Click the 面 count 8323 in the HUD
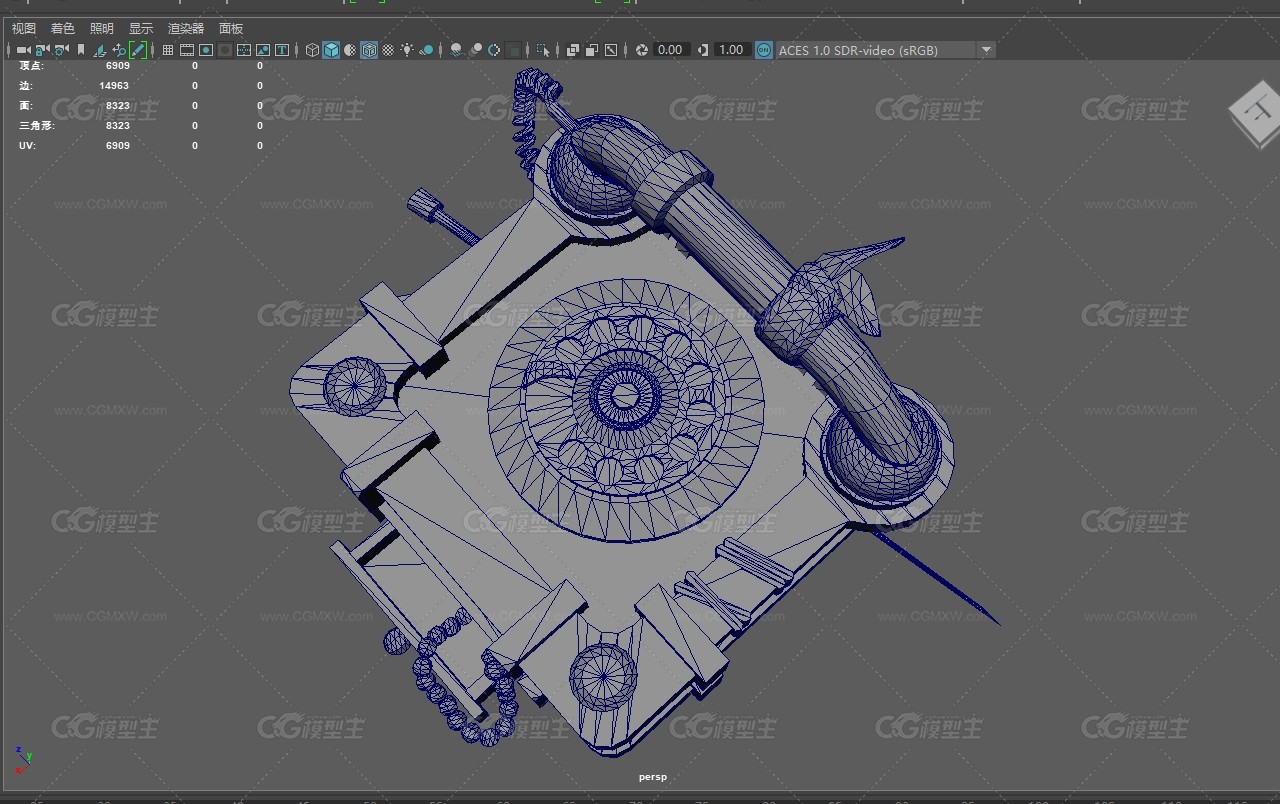This screenshot has height=804, width=1280. tap(118, 106)
